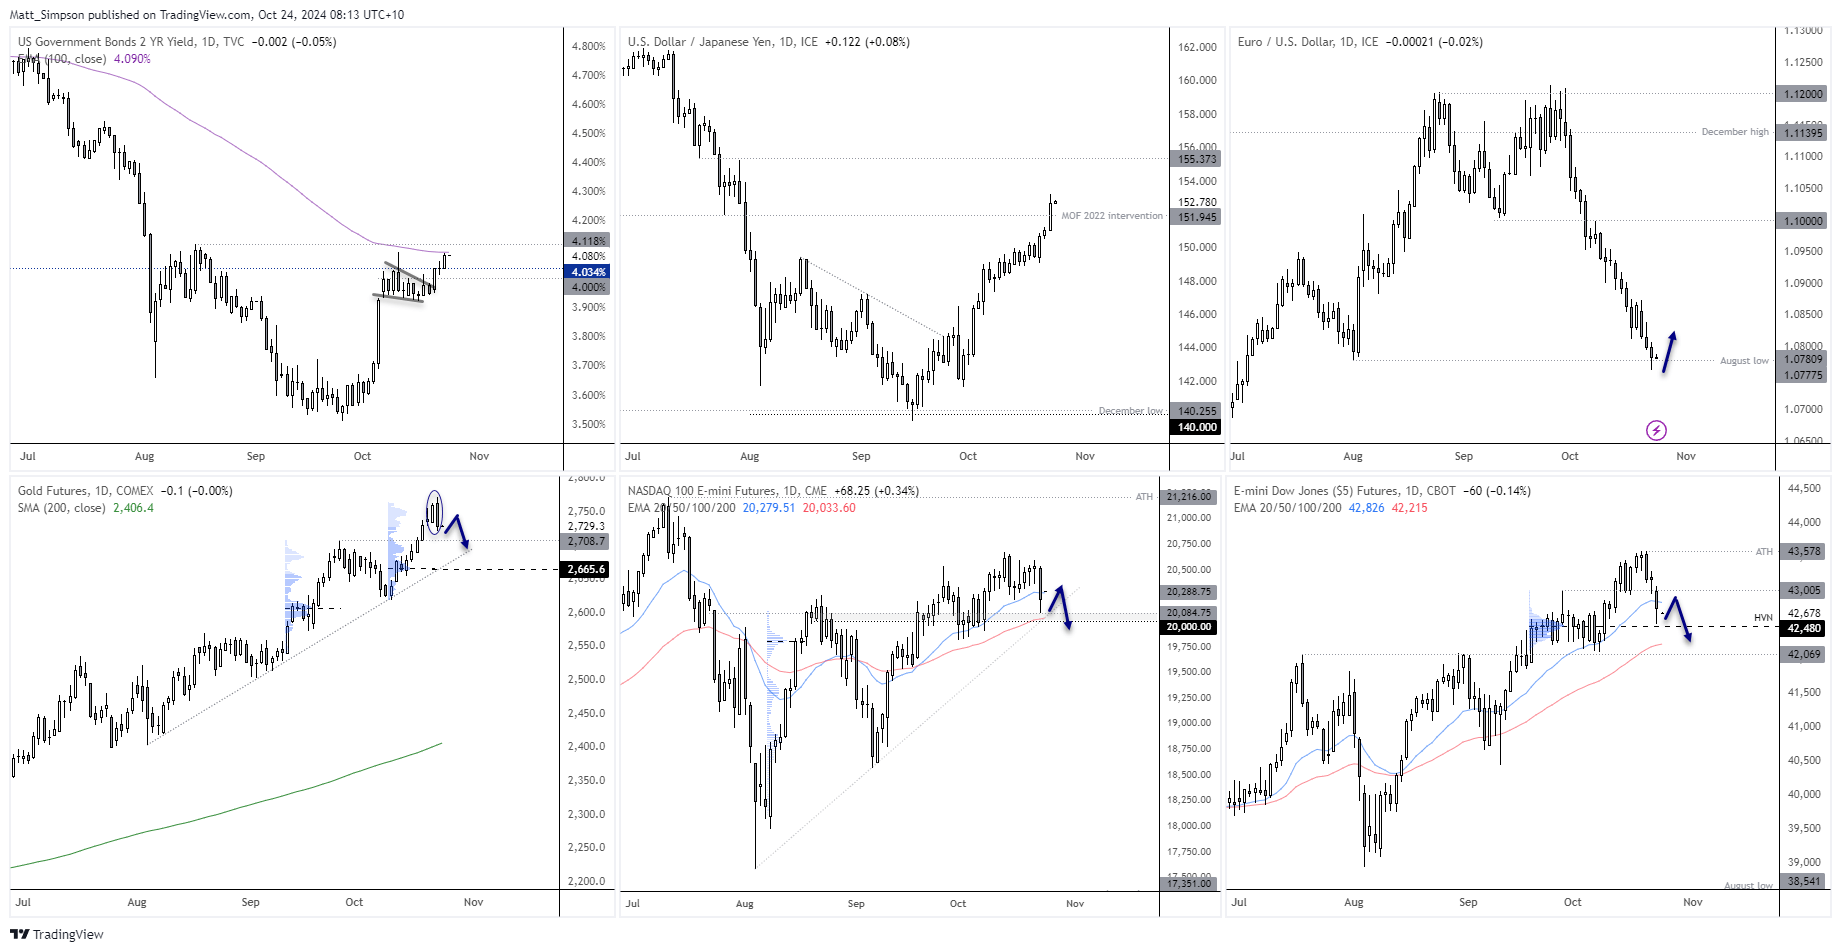Select the MOF 2022 intervention level label
This screenshot has width=1841, height=952.
[x=1112, y=216]
